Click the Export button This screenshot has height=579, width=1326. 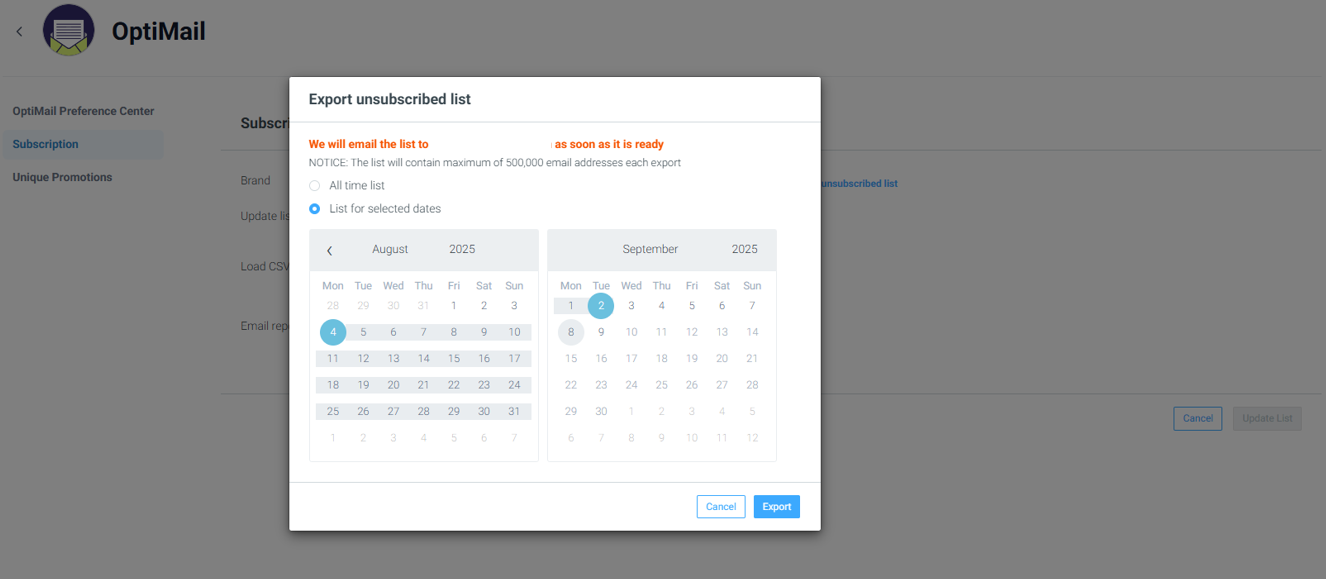(777, 507)
